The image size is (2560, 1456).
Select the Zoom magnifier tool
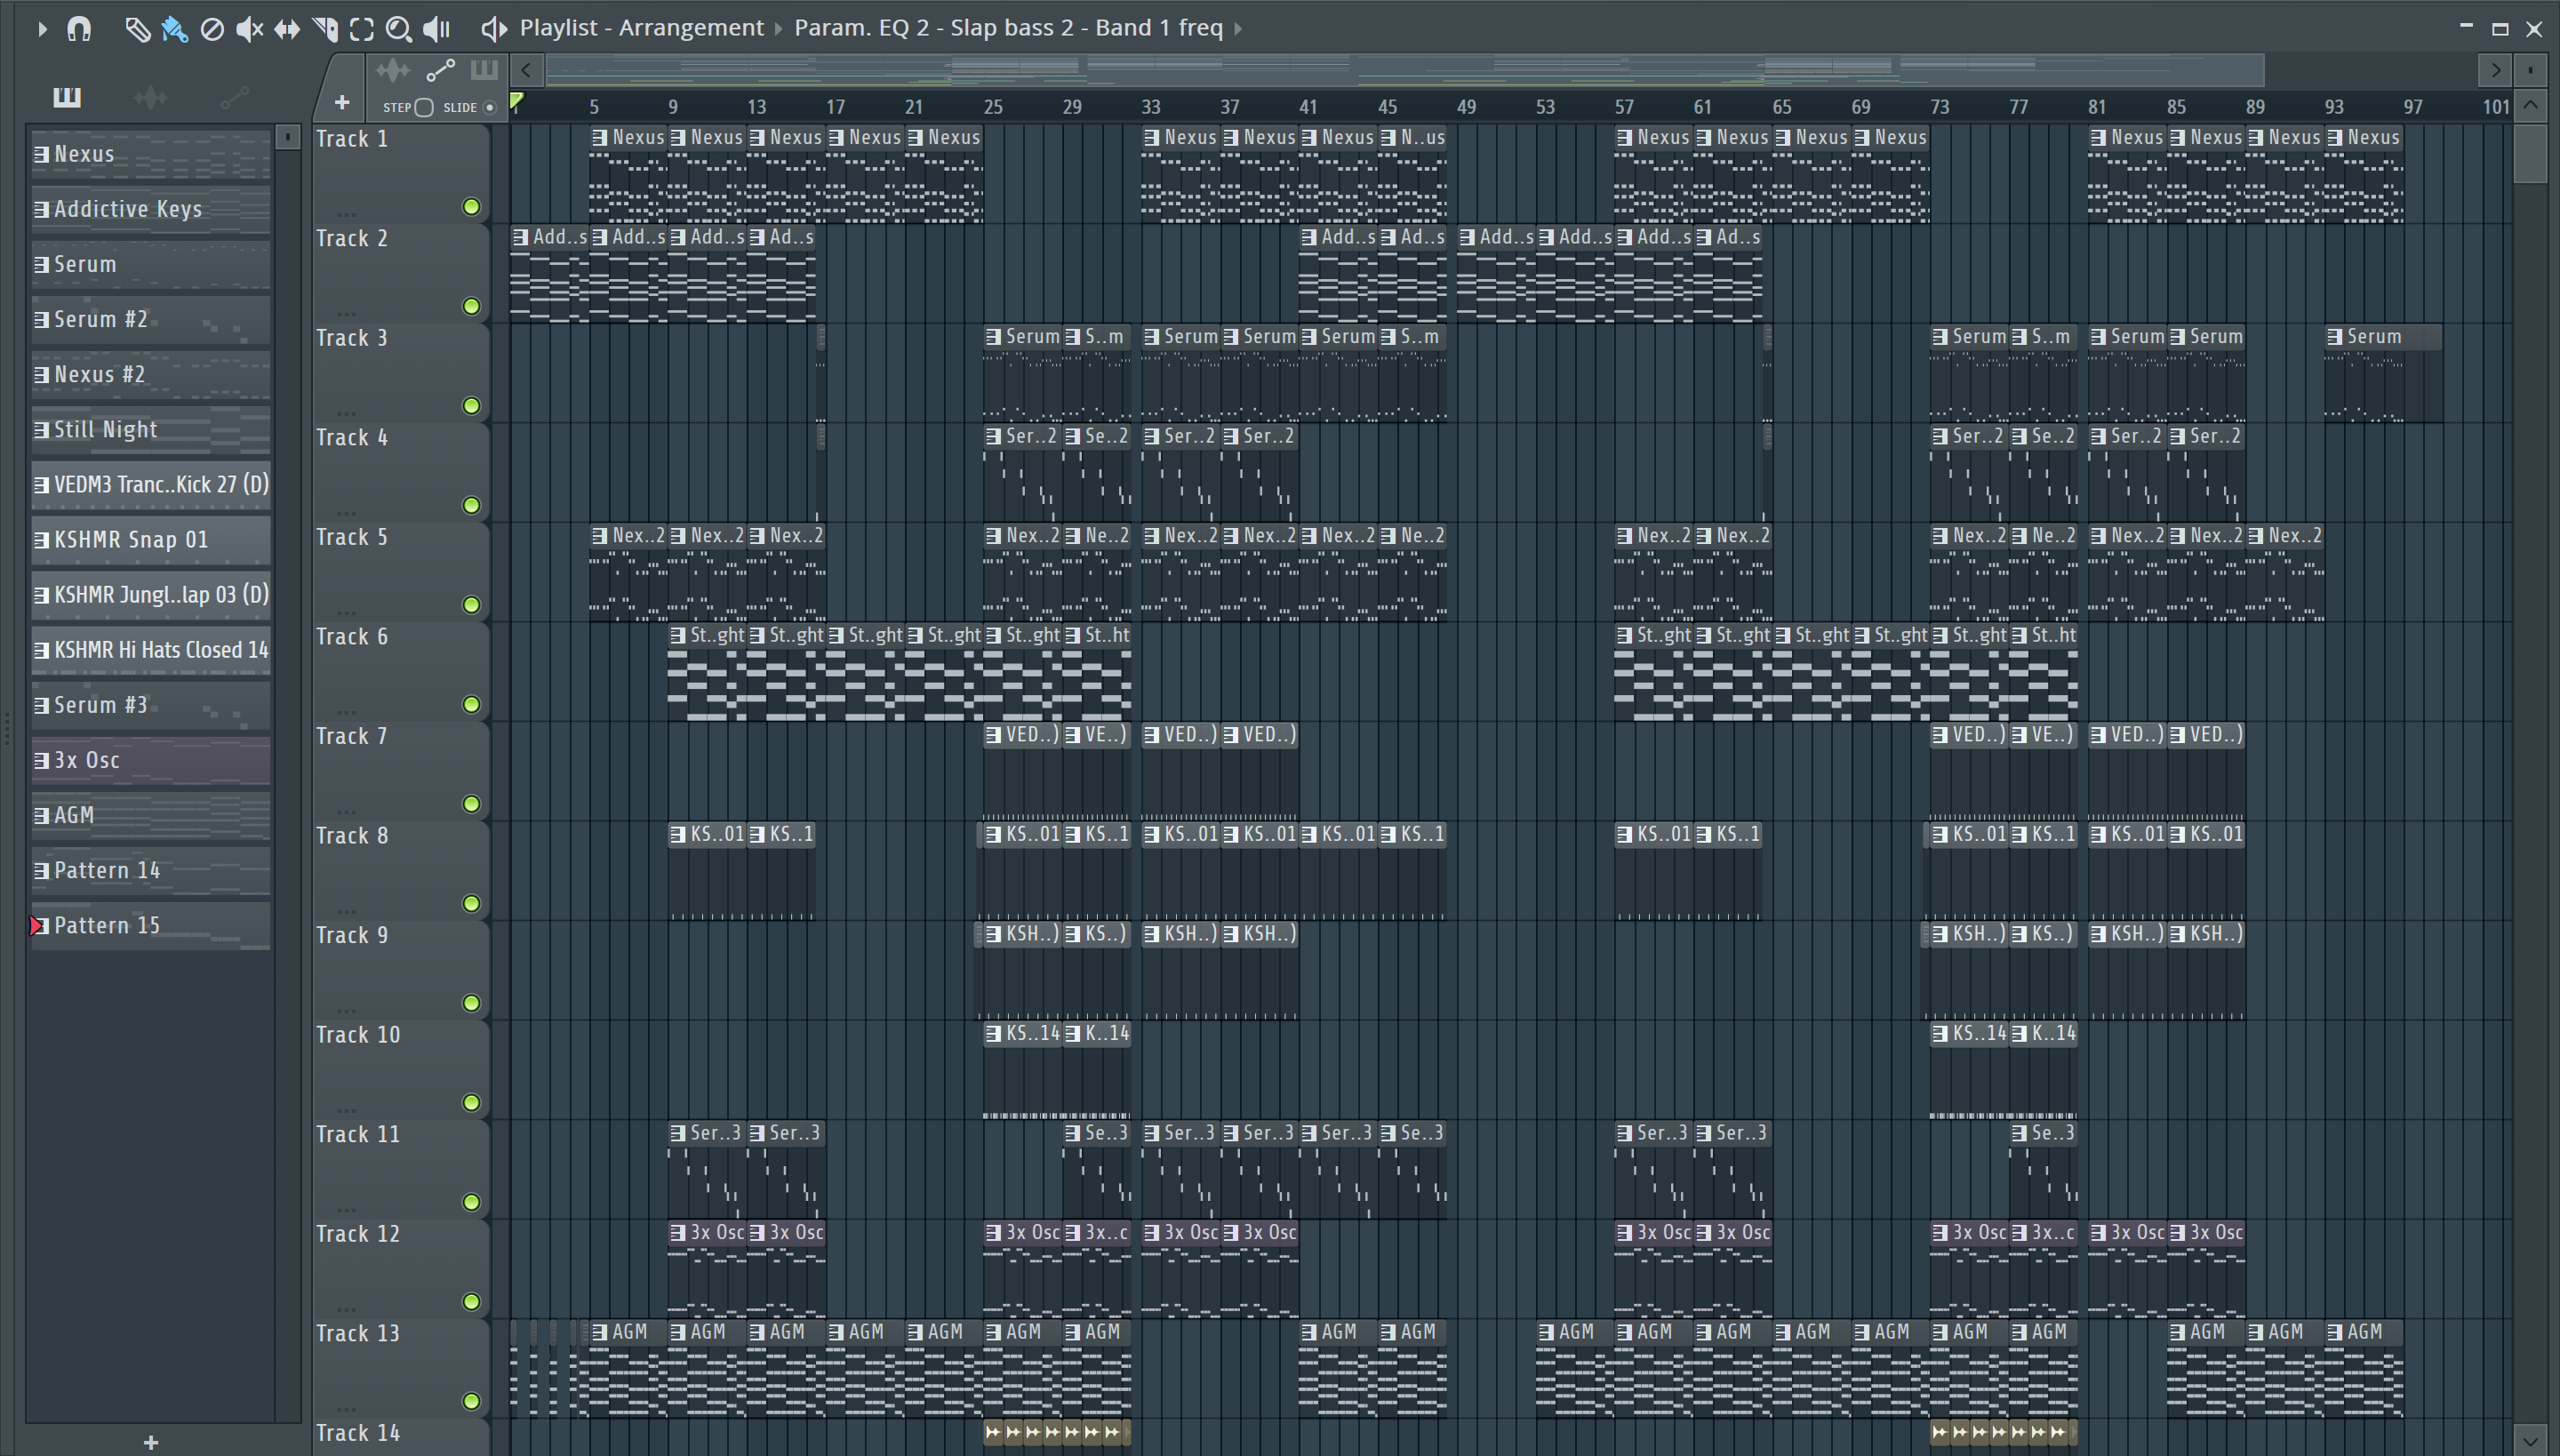(x=399, y=29)
